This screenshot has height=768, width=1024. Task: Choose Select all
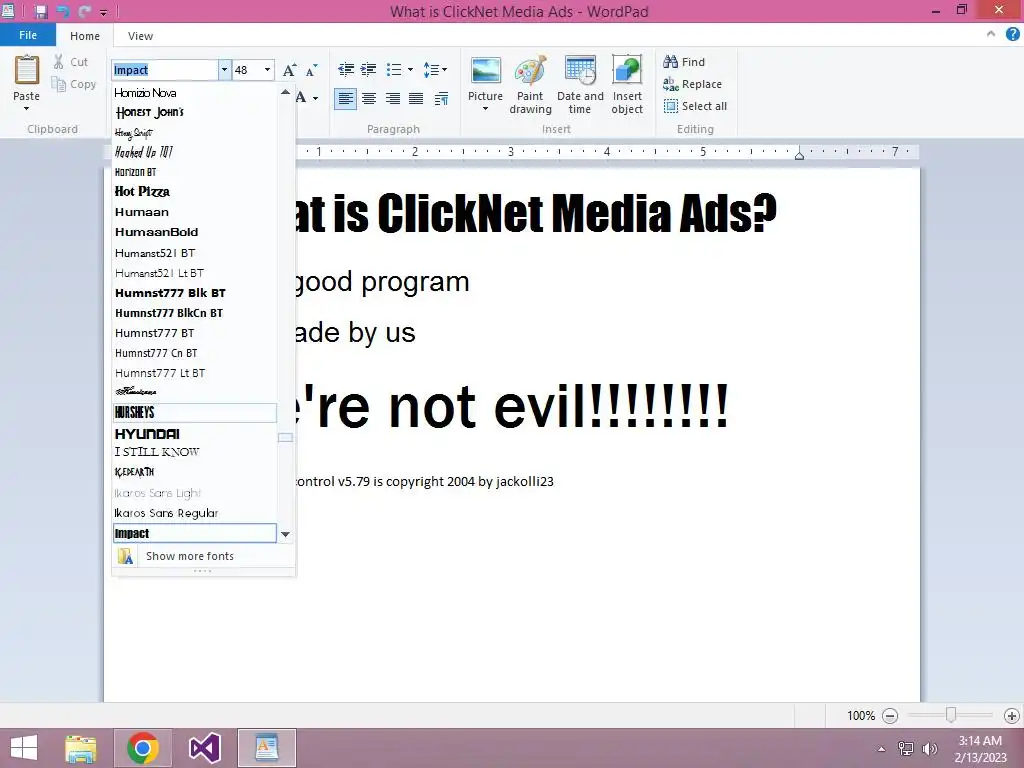(695, 106)
